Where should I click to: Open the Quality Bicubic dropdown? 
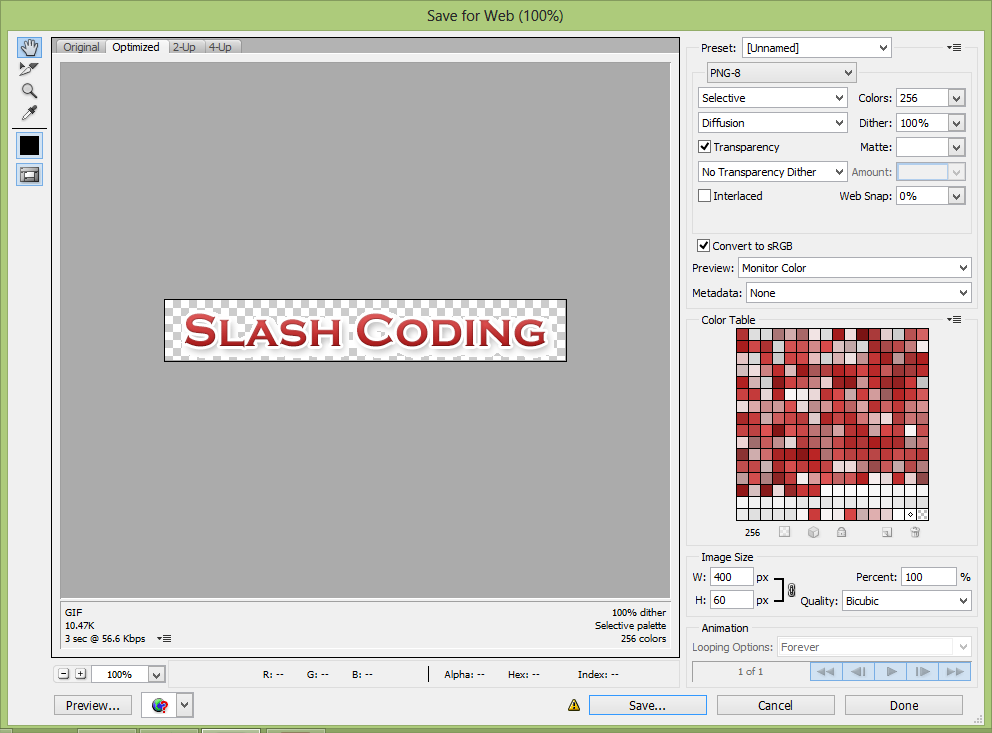(907, 601)
